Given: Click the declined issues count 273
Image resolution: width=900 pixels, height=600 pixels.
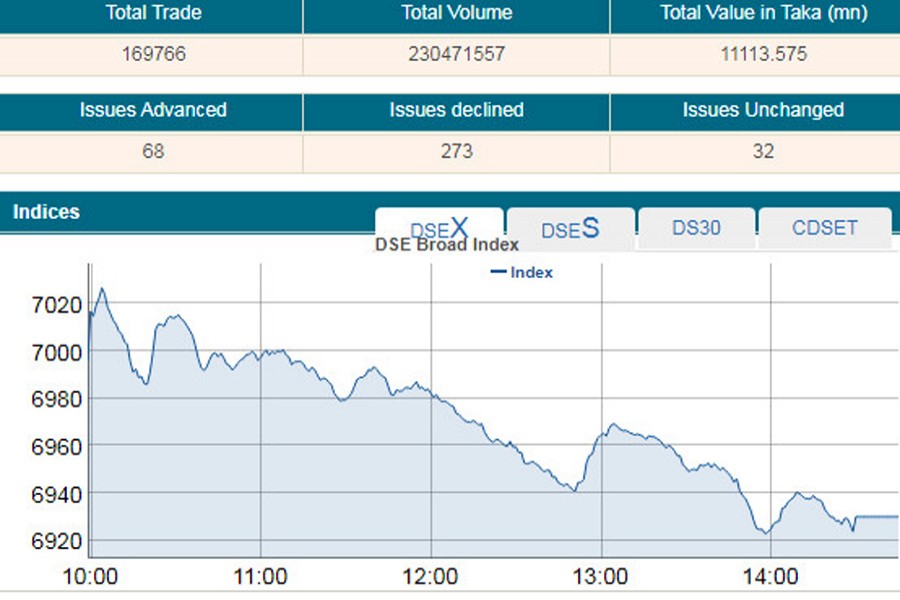Looking at the screenshot, I should point(456,152).
